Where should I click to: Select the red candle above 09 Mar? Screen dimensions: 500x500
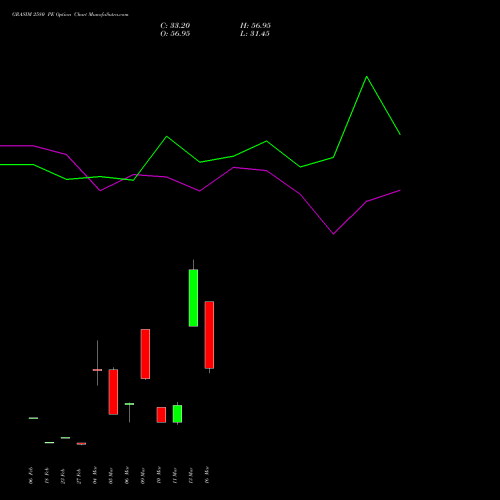coord(145,354)
